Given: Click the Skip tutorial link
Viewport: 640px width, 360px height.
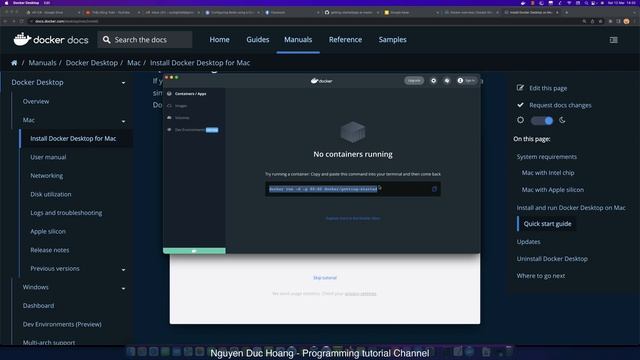Looking at the screenshot, I should point(325,278).
